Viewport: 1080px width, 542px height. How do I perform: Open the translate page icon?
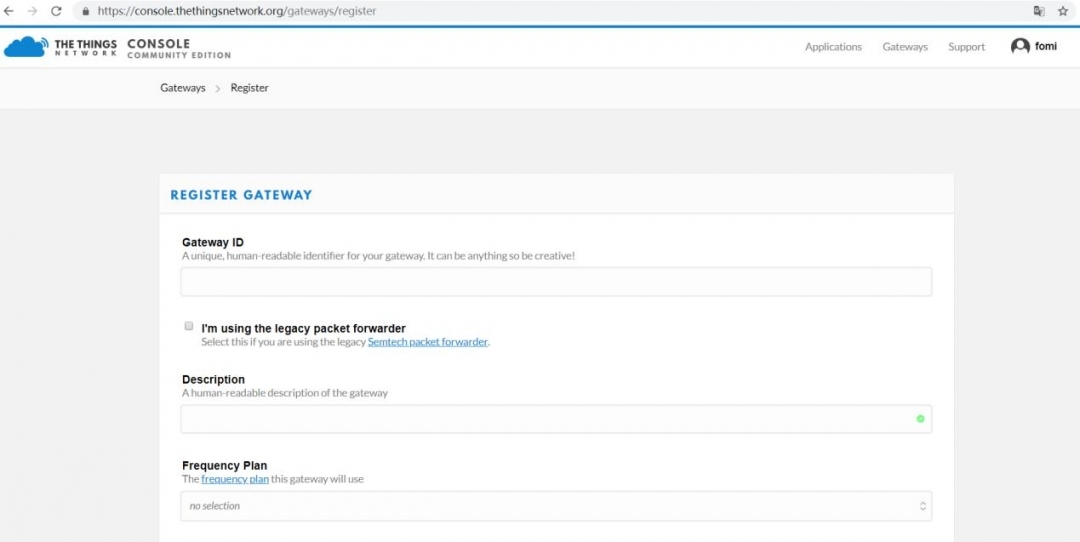1039,11
